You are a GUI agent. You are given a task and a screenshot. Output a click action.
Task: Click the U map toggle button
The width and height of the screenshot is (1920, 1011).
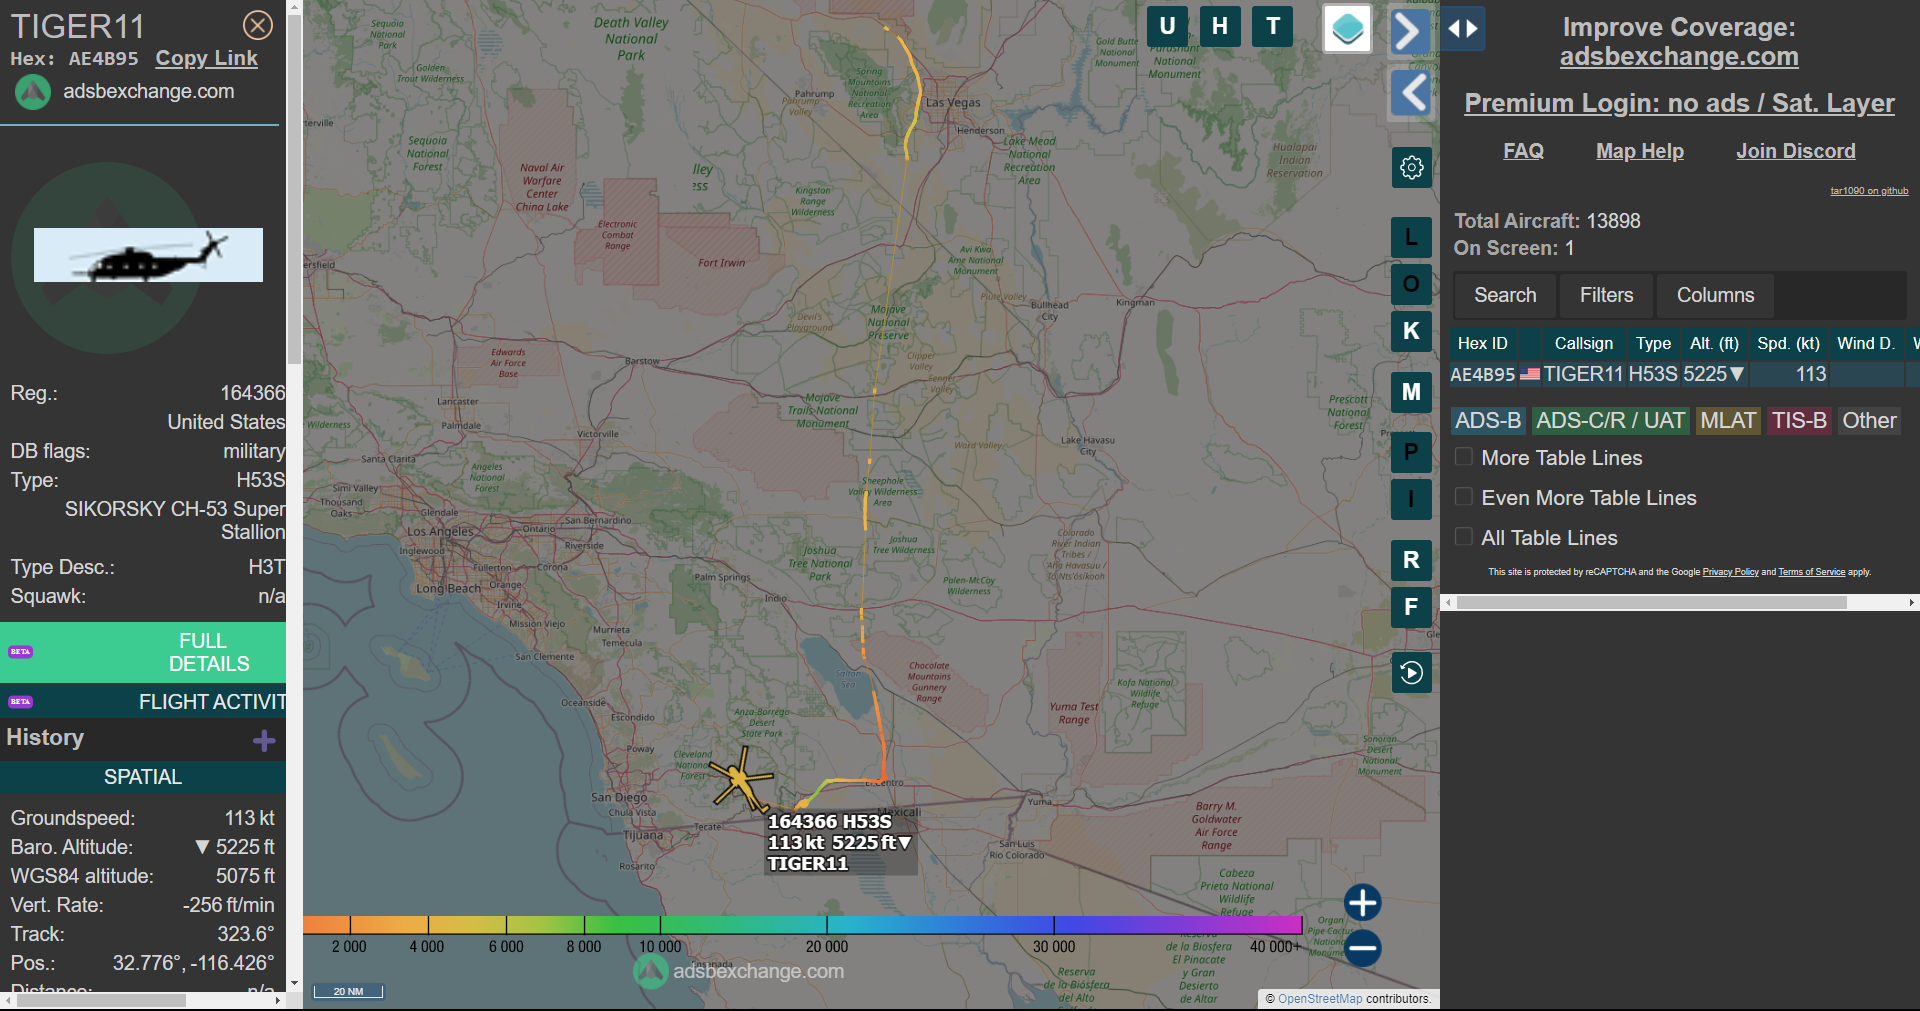pyautogui.click(x=1167, y=26)
